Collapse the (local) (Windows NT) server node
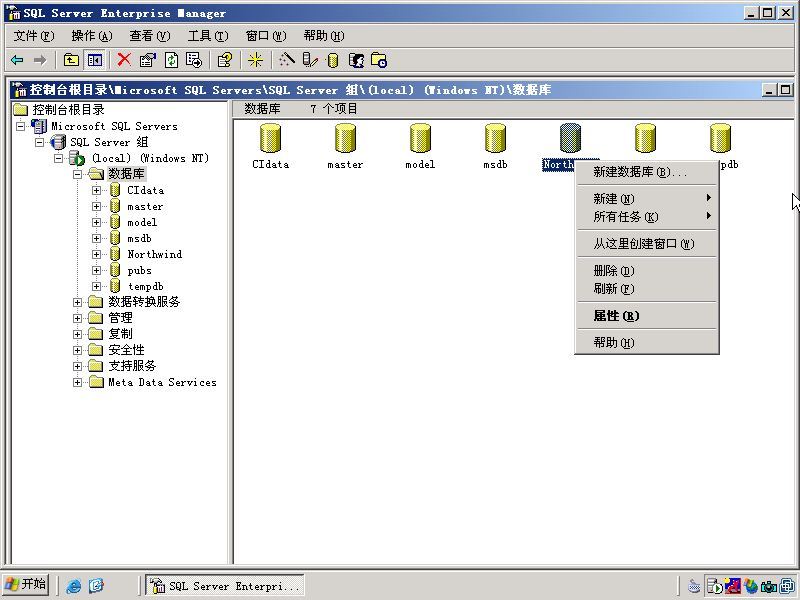This screenshot has width=800, height=600. point(58,158)
